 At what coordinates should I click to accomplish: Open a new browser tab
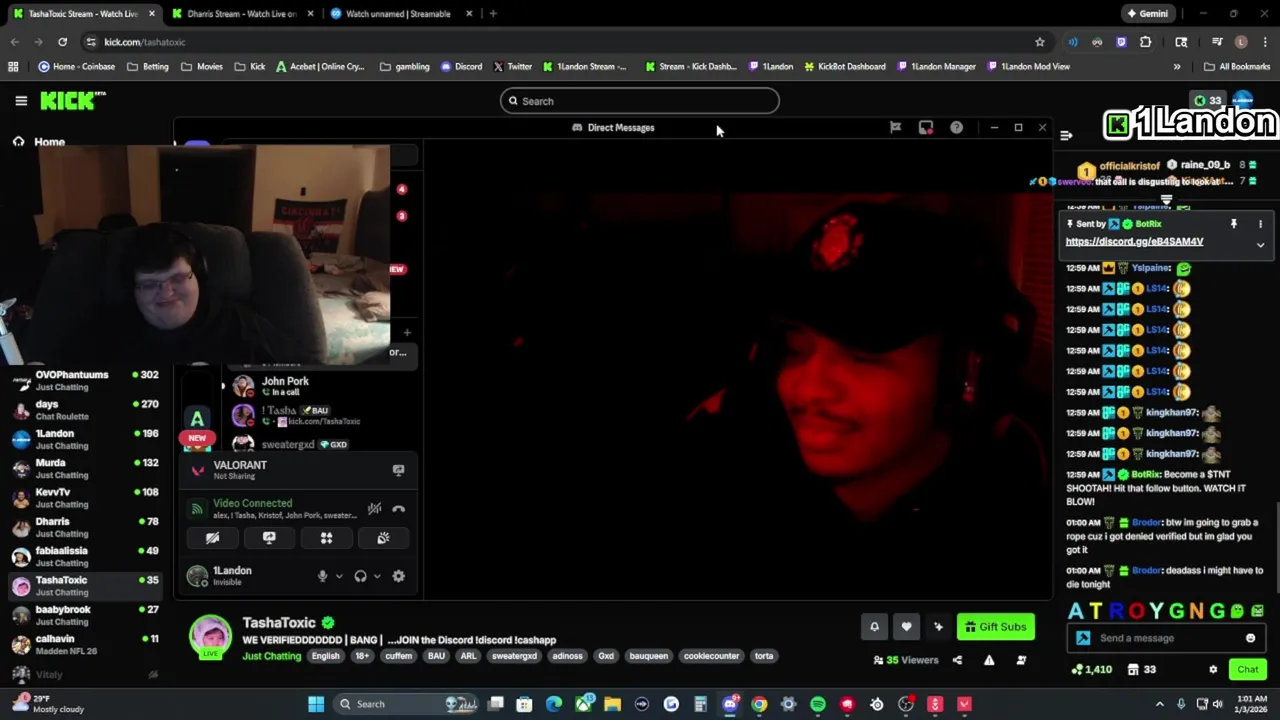pos(493,14)
